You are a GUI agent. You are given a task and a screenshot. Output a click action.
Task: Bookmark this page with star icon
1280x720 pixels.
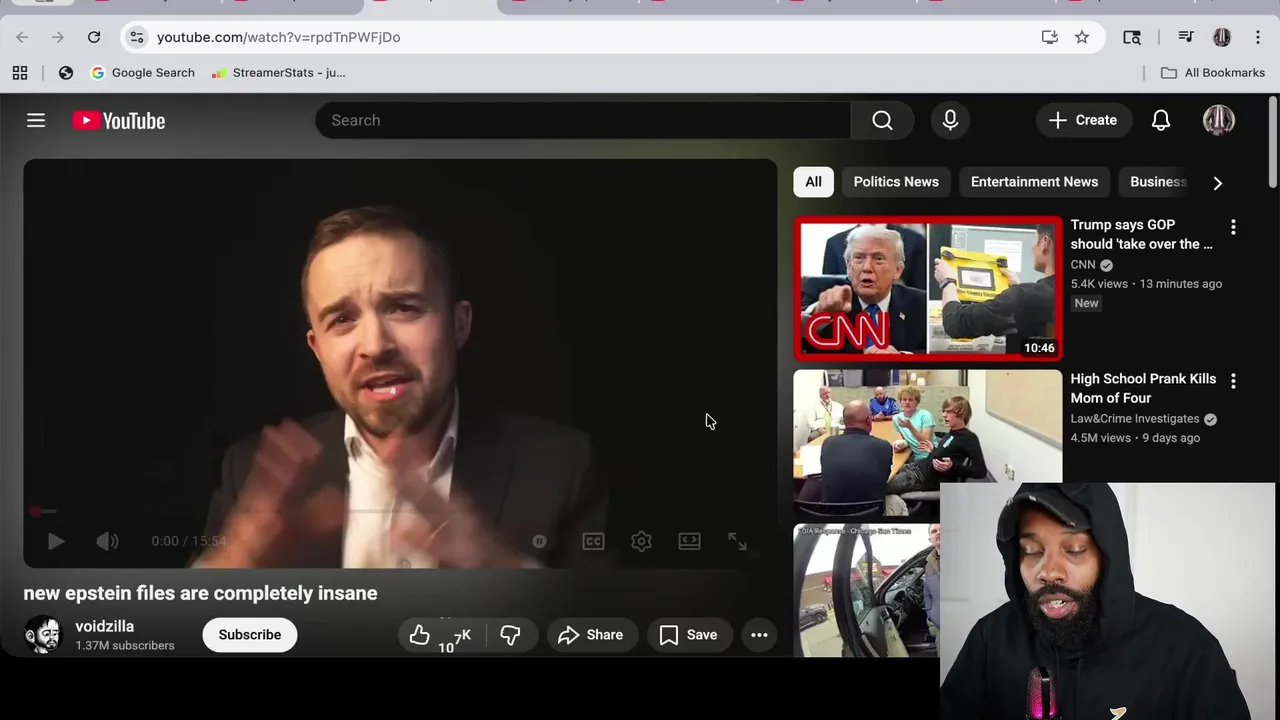point(1082,37)
